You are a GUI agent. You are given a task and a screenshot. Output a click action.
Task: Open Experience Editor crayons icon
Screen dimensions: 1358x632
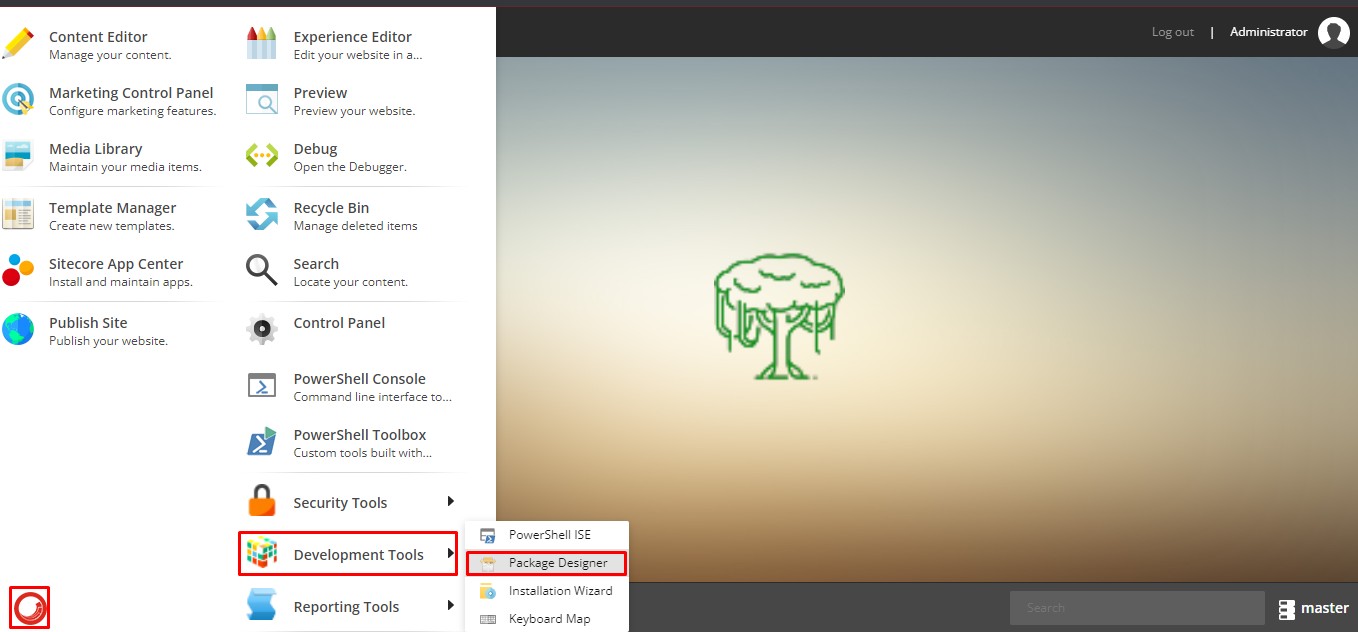click(262, 45)
